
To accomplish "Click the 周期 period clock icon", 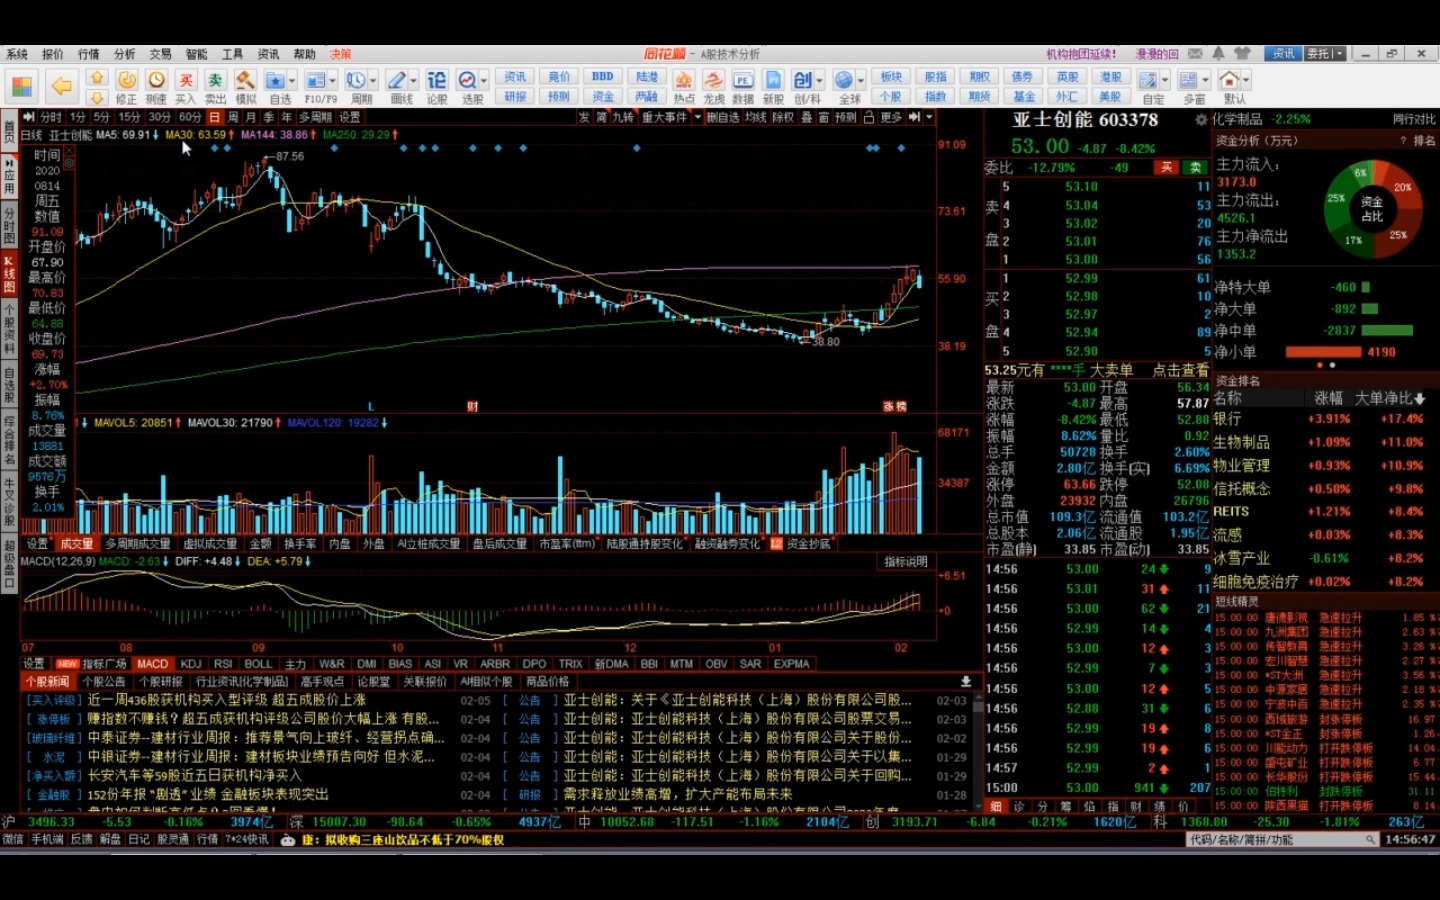I will (356, 80).
